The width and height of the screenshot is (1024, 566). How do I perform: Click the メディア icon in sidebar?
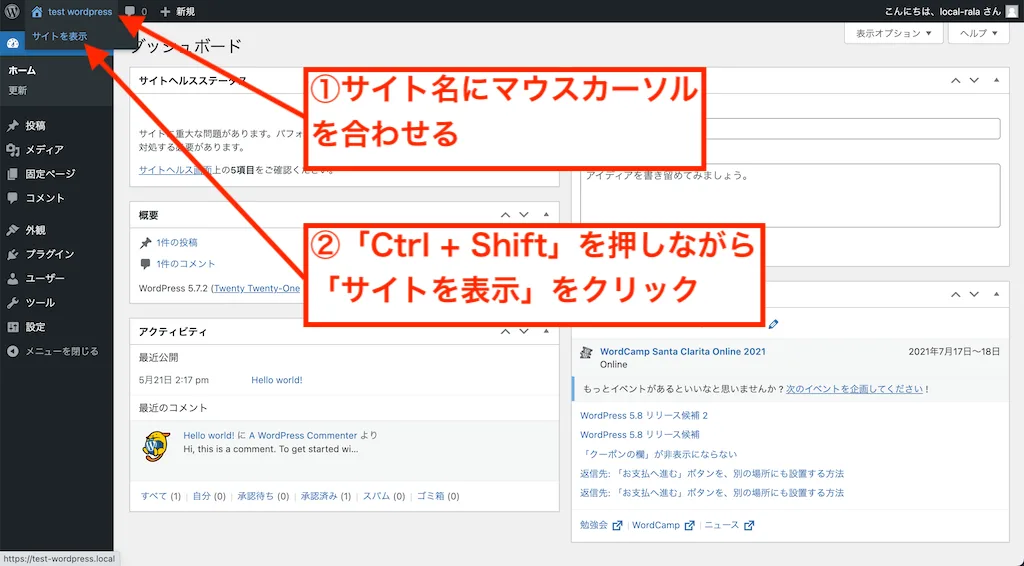12,149
